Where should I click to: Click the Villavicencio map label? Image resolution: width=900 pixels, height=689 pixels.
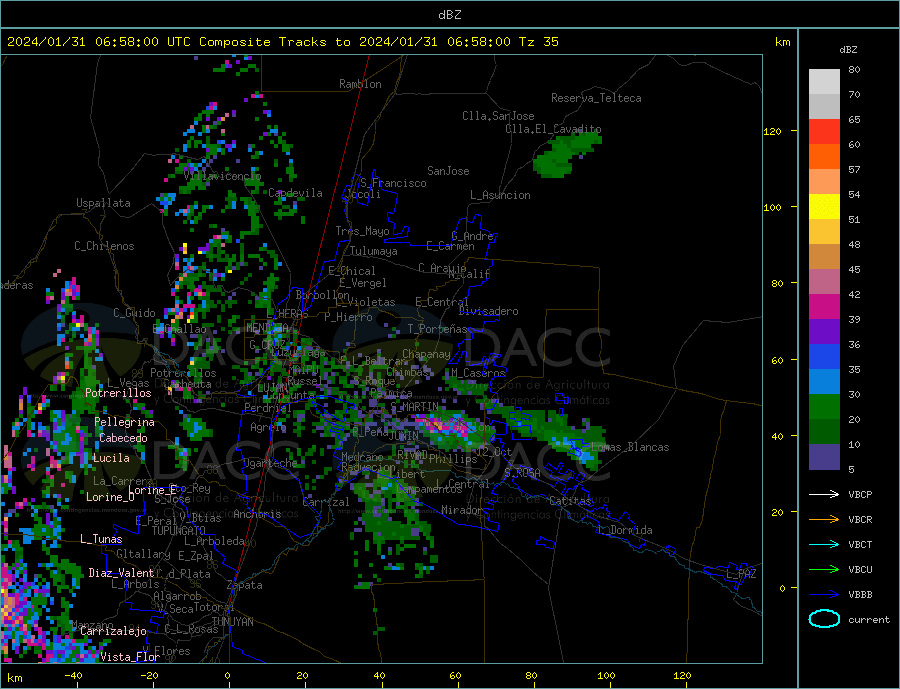pos(223,176)
